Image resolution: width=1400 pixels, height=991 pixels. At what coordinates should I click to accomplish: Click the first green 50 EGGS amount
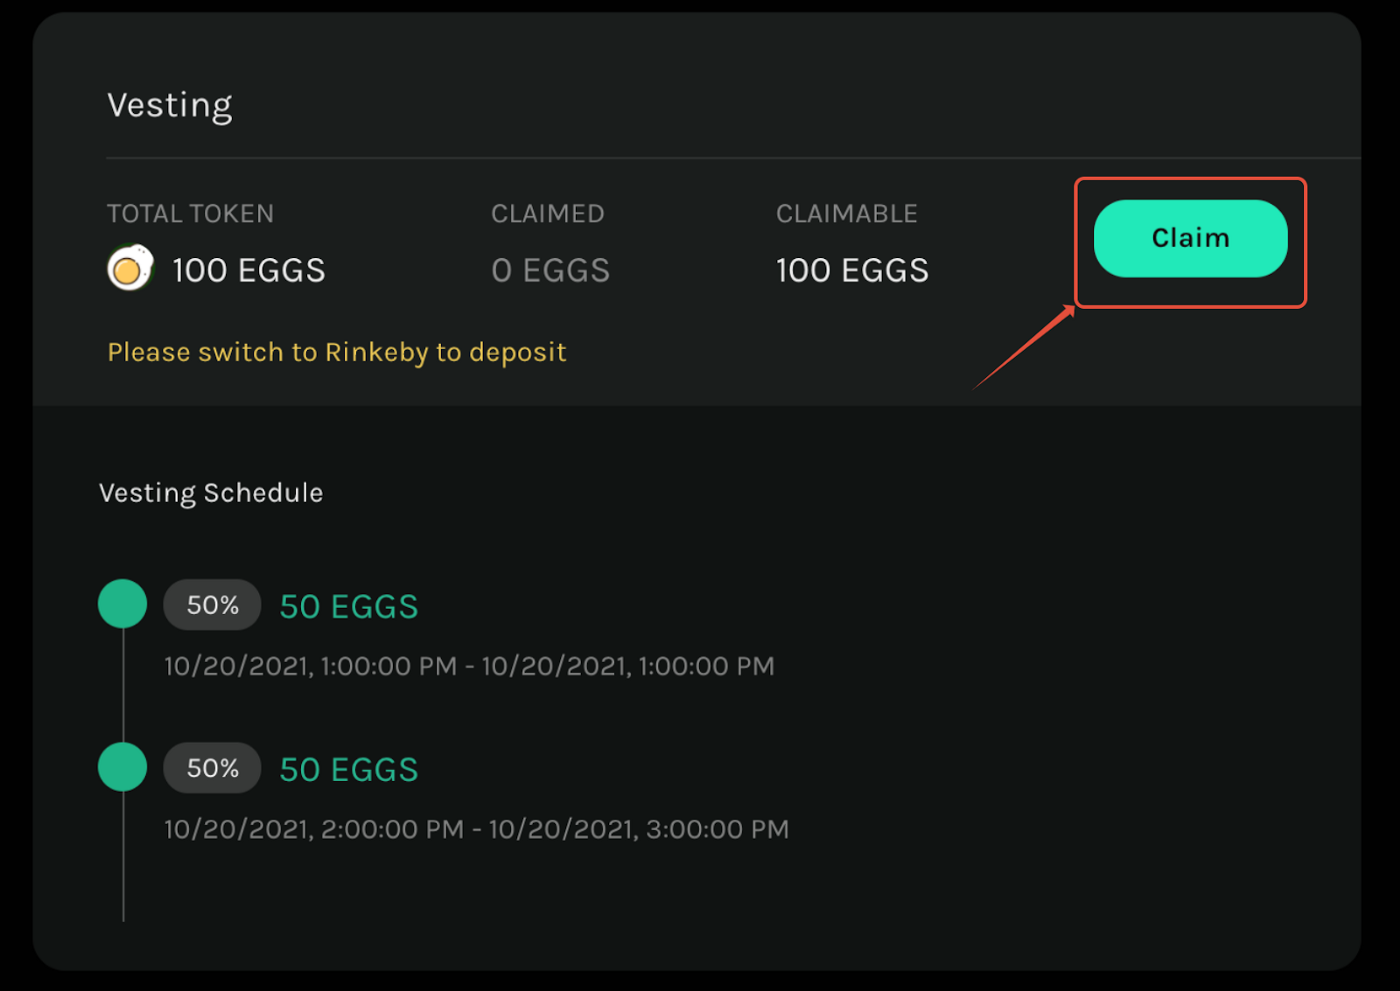coord(349,607)
